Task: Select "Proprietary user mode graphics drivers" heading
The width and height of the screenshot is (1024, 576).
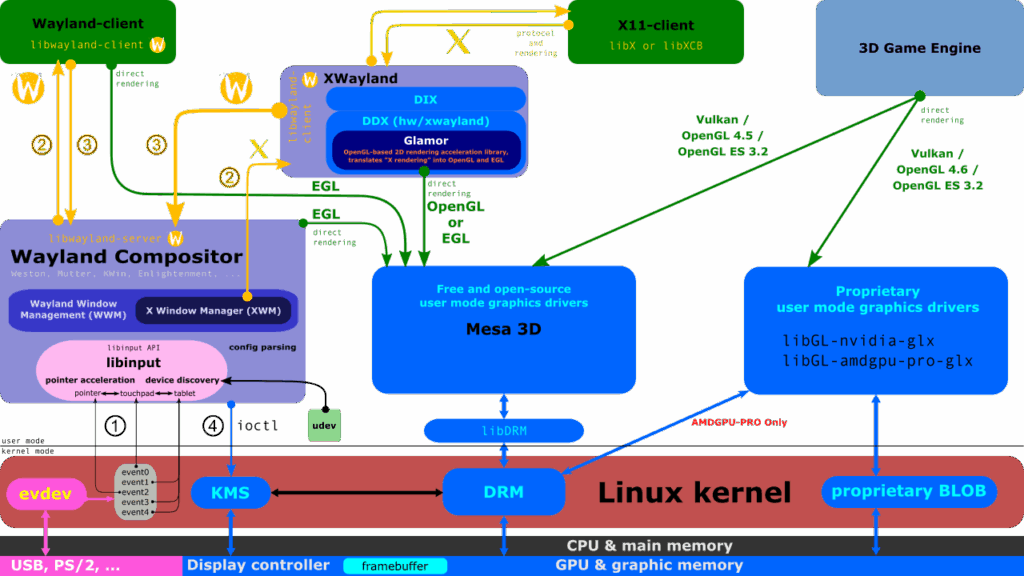Action: click(878, 300)
